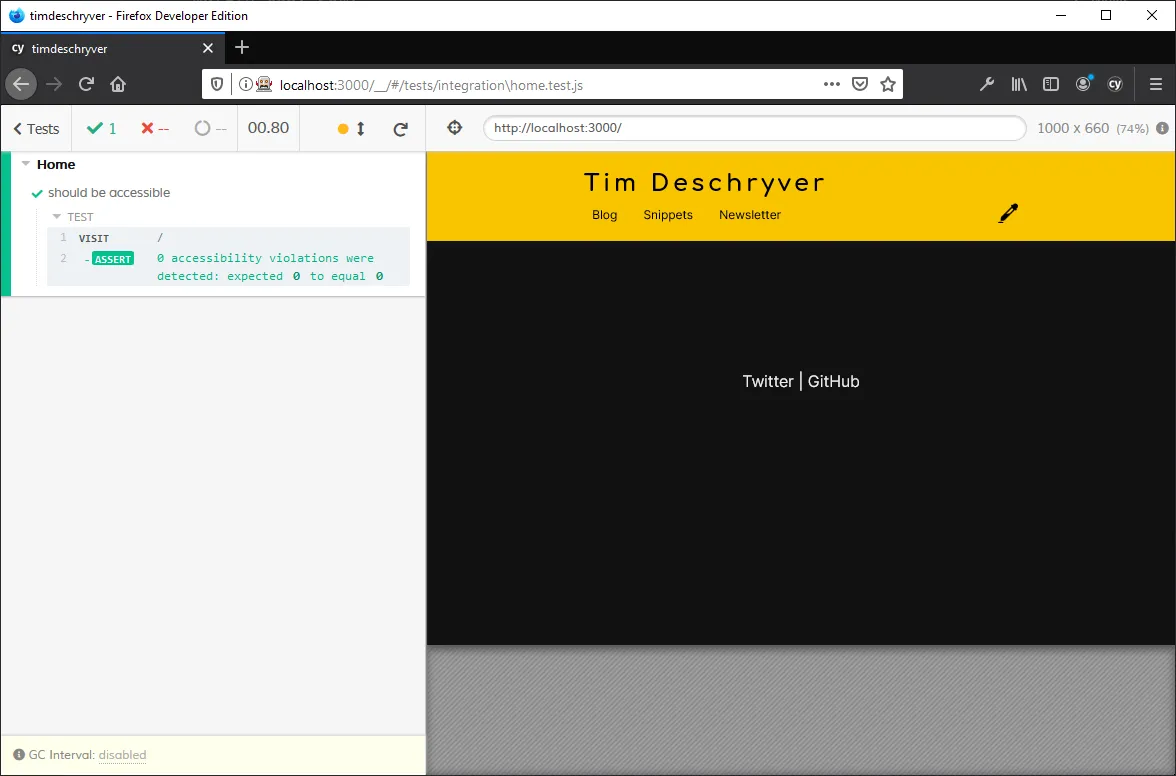Return to the Cypress Tests list
Image resolution: width=1176 pixels, height=776 pixels.
[36, 129]
